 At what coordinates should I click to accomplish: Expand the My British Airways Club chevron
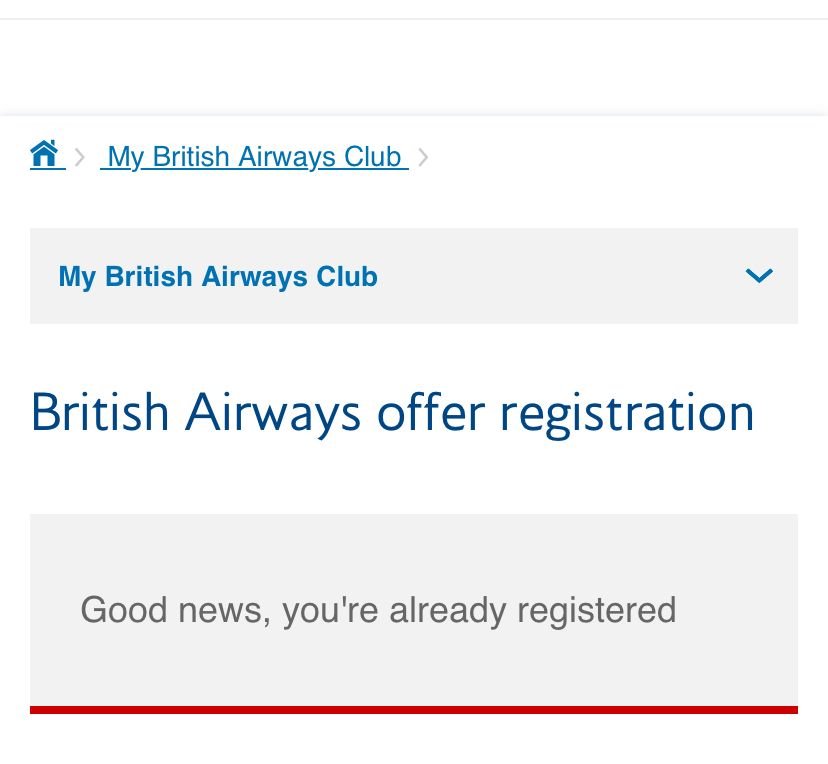(x=759, y=276)
